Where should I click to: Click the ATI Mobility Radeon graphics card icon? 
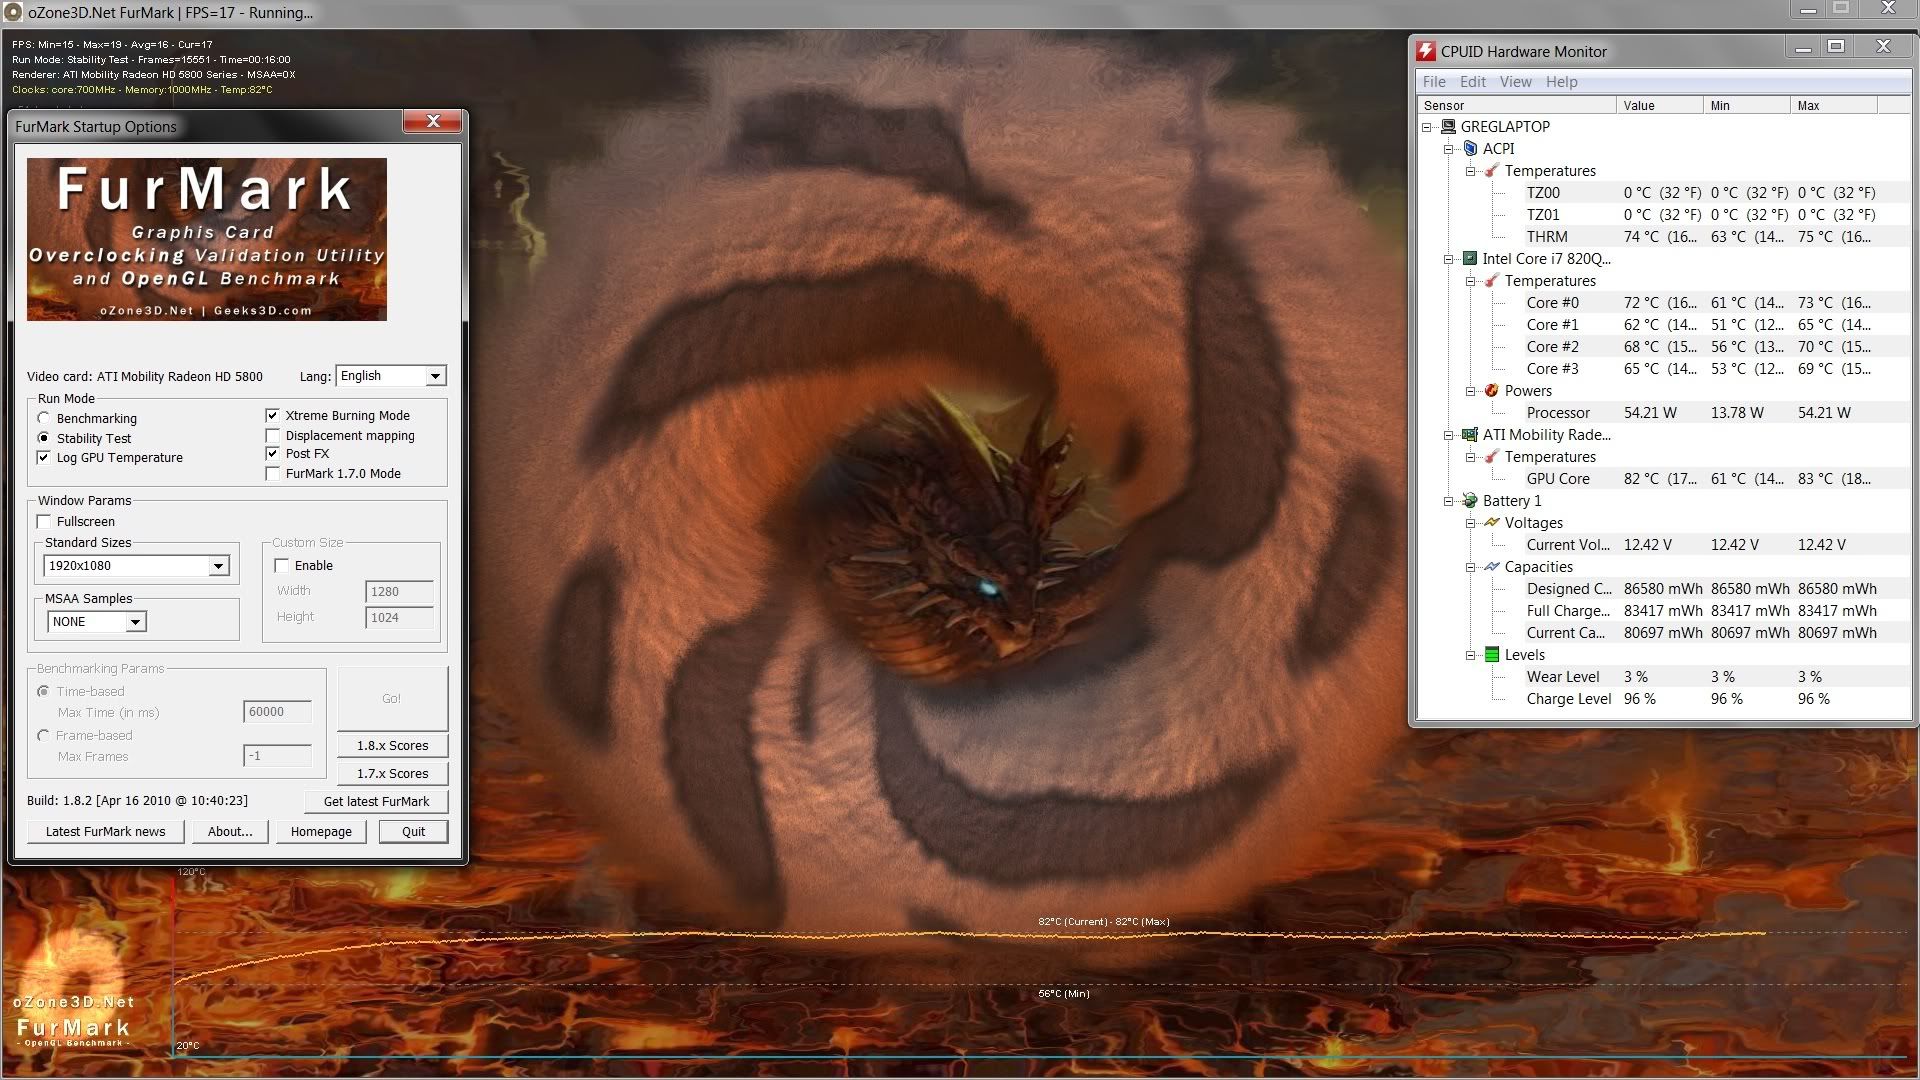click(x=1470, y=435)
